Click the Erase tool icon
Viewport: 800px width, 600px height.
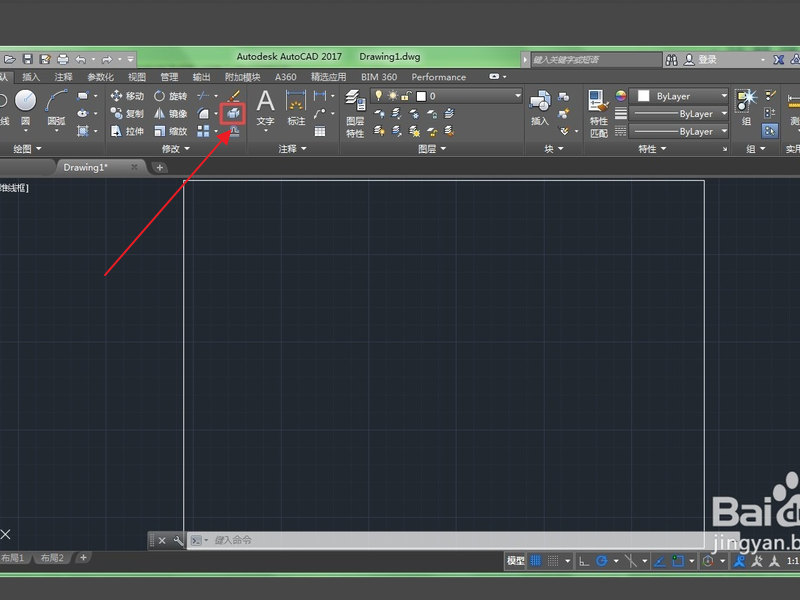[234, 96]
